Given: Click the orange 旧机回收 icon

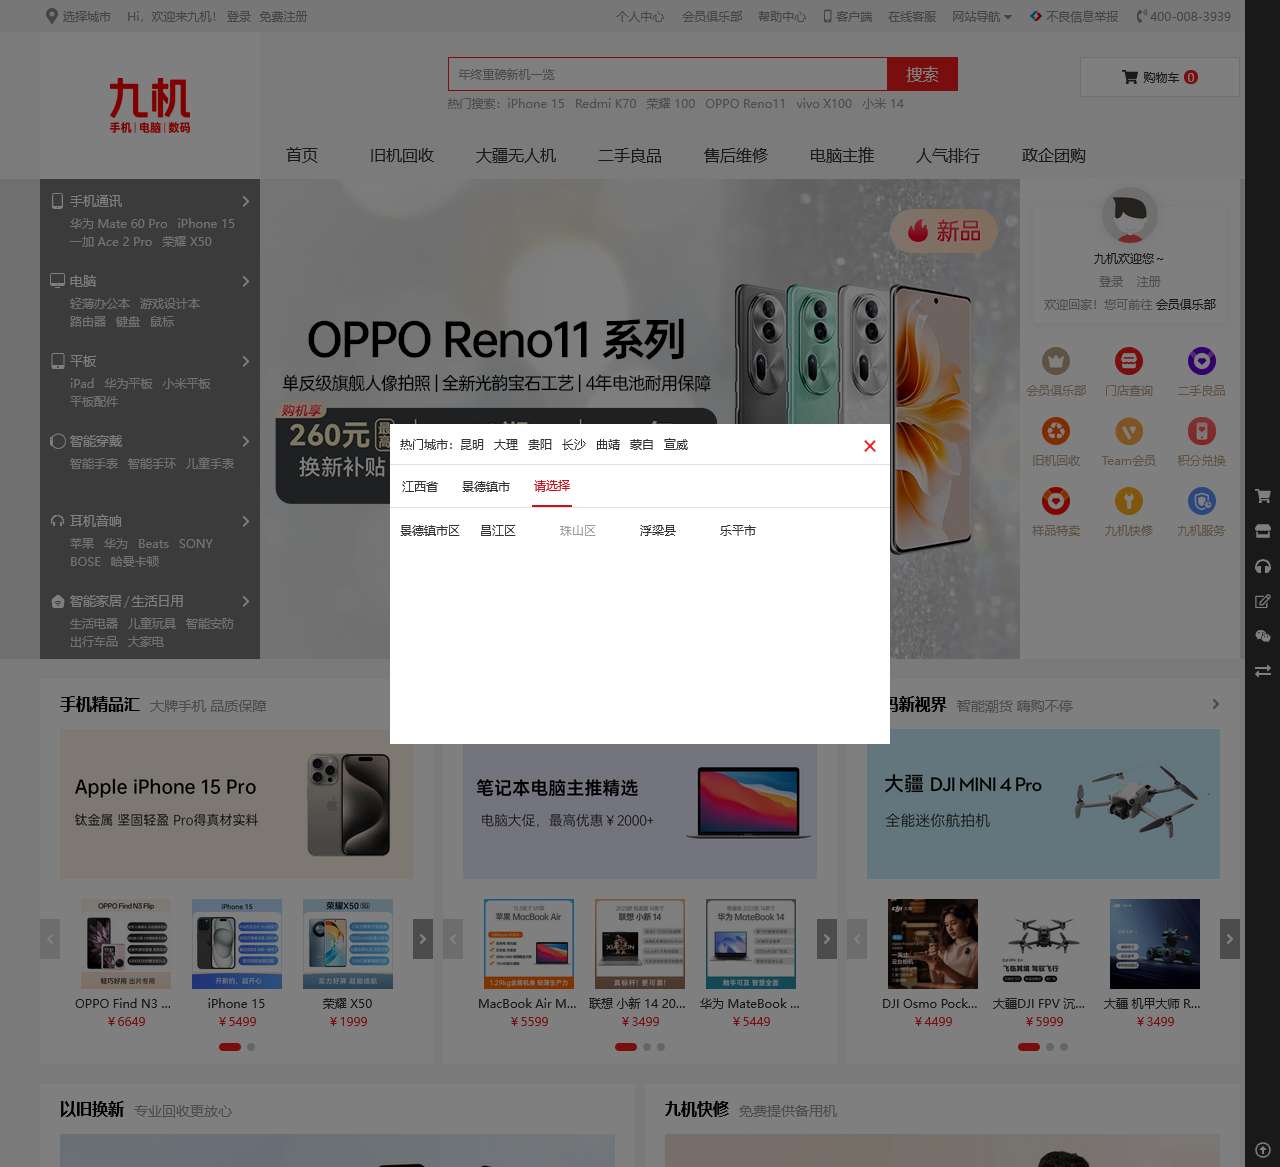Looking at the screenshot, I should click(1056, 431).
